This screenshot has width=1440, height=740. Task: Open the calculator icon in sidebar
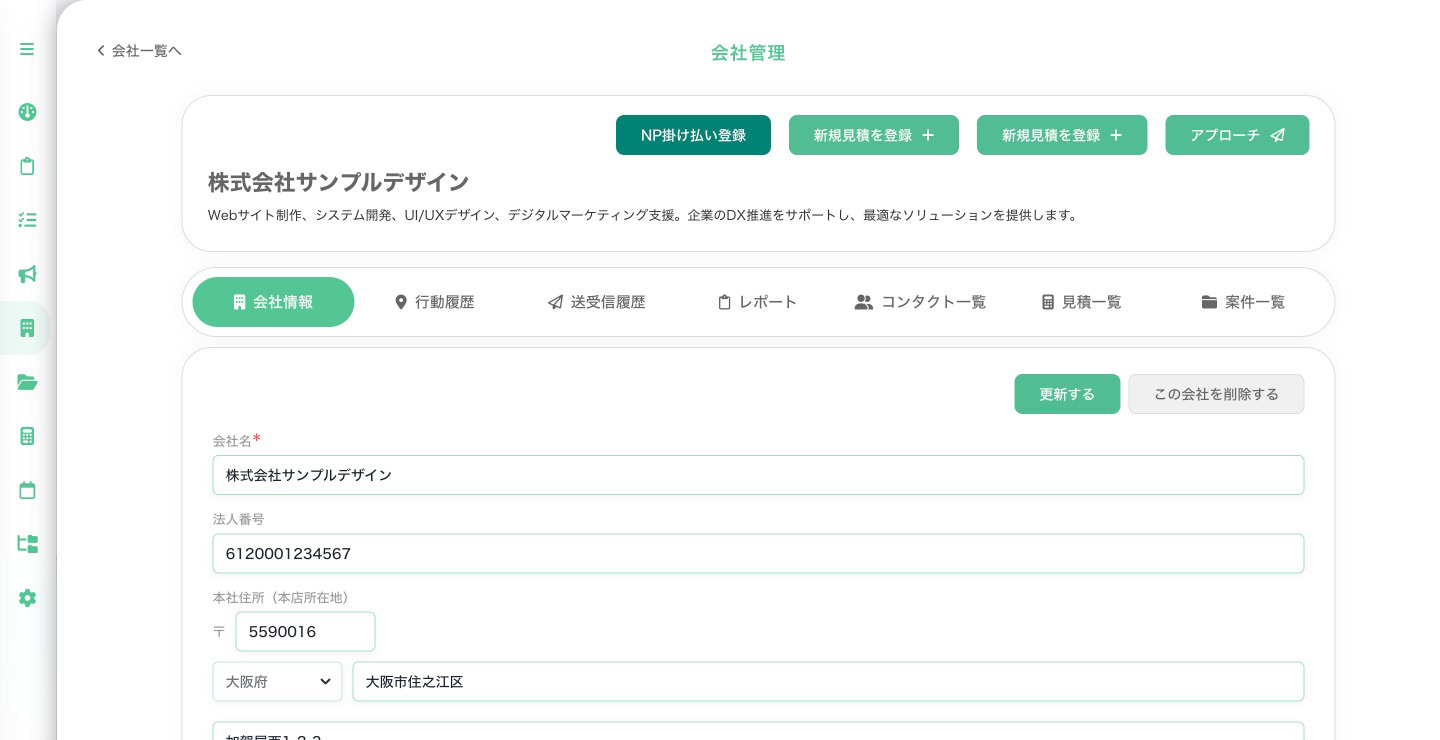pyautogui.click(x=27, y=436)
